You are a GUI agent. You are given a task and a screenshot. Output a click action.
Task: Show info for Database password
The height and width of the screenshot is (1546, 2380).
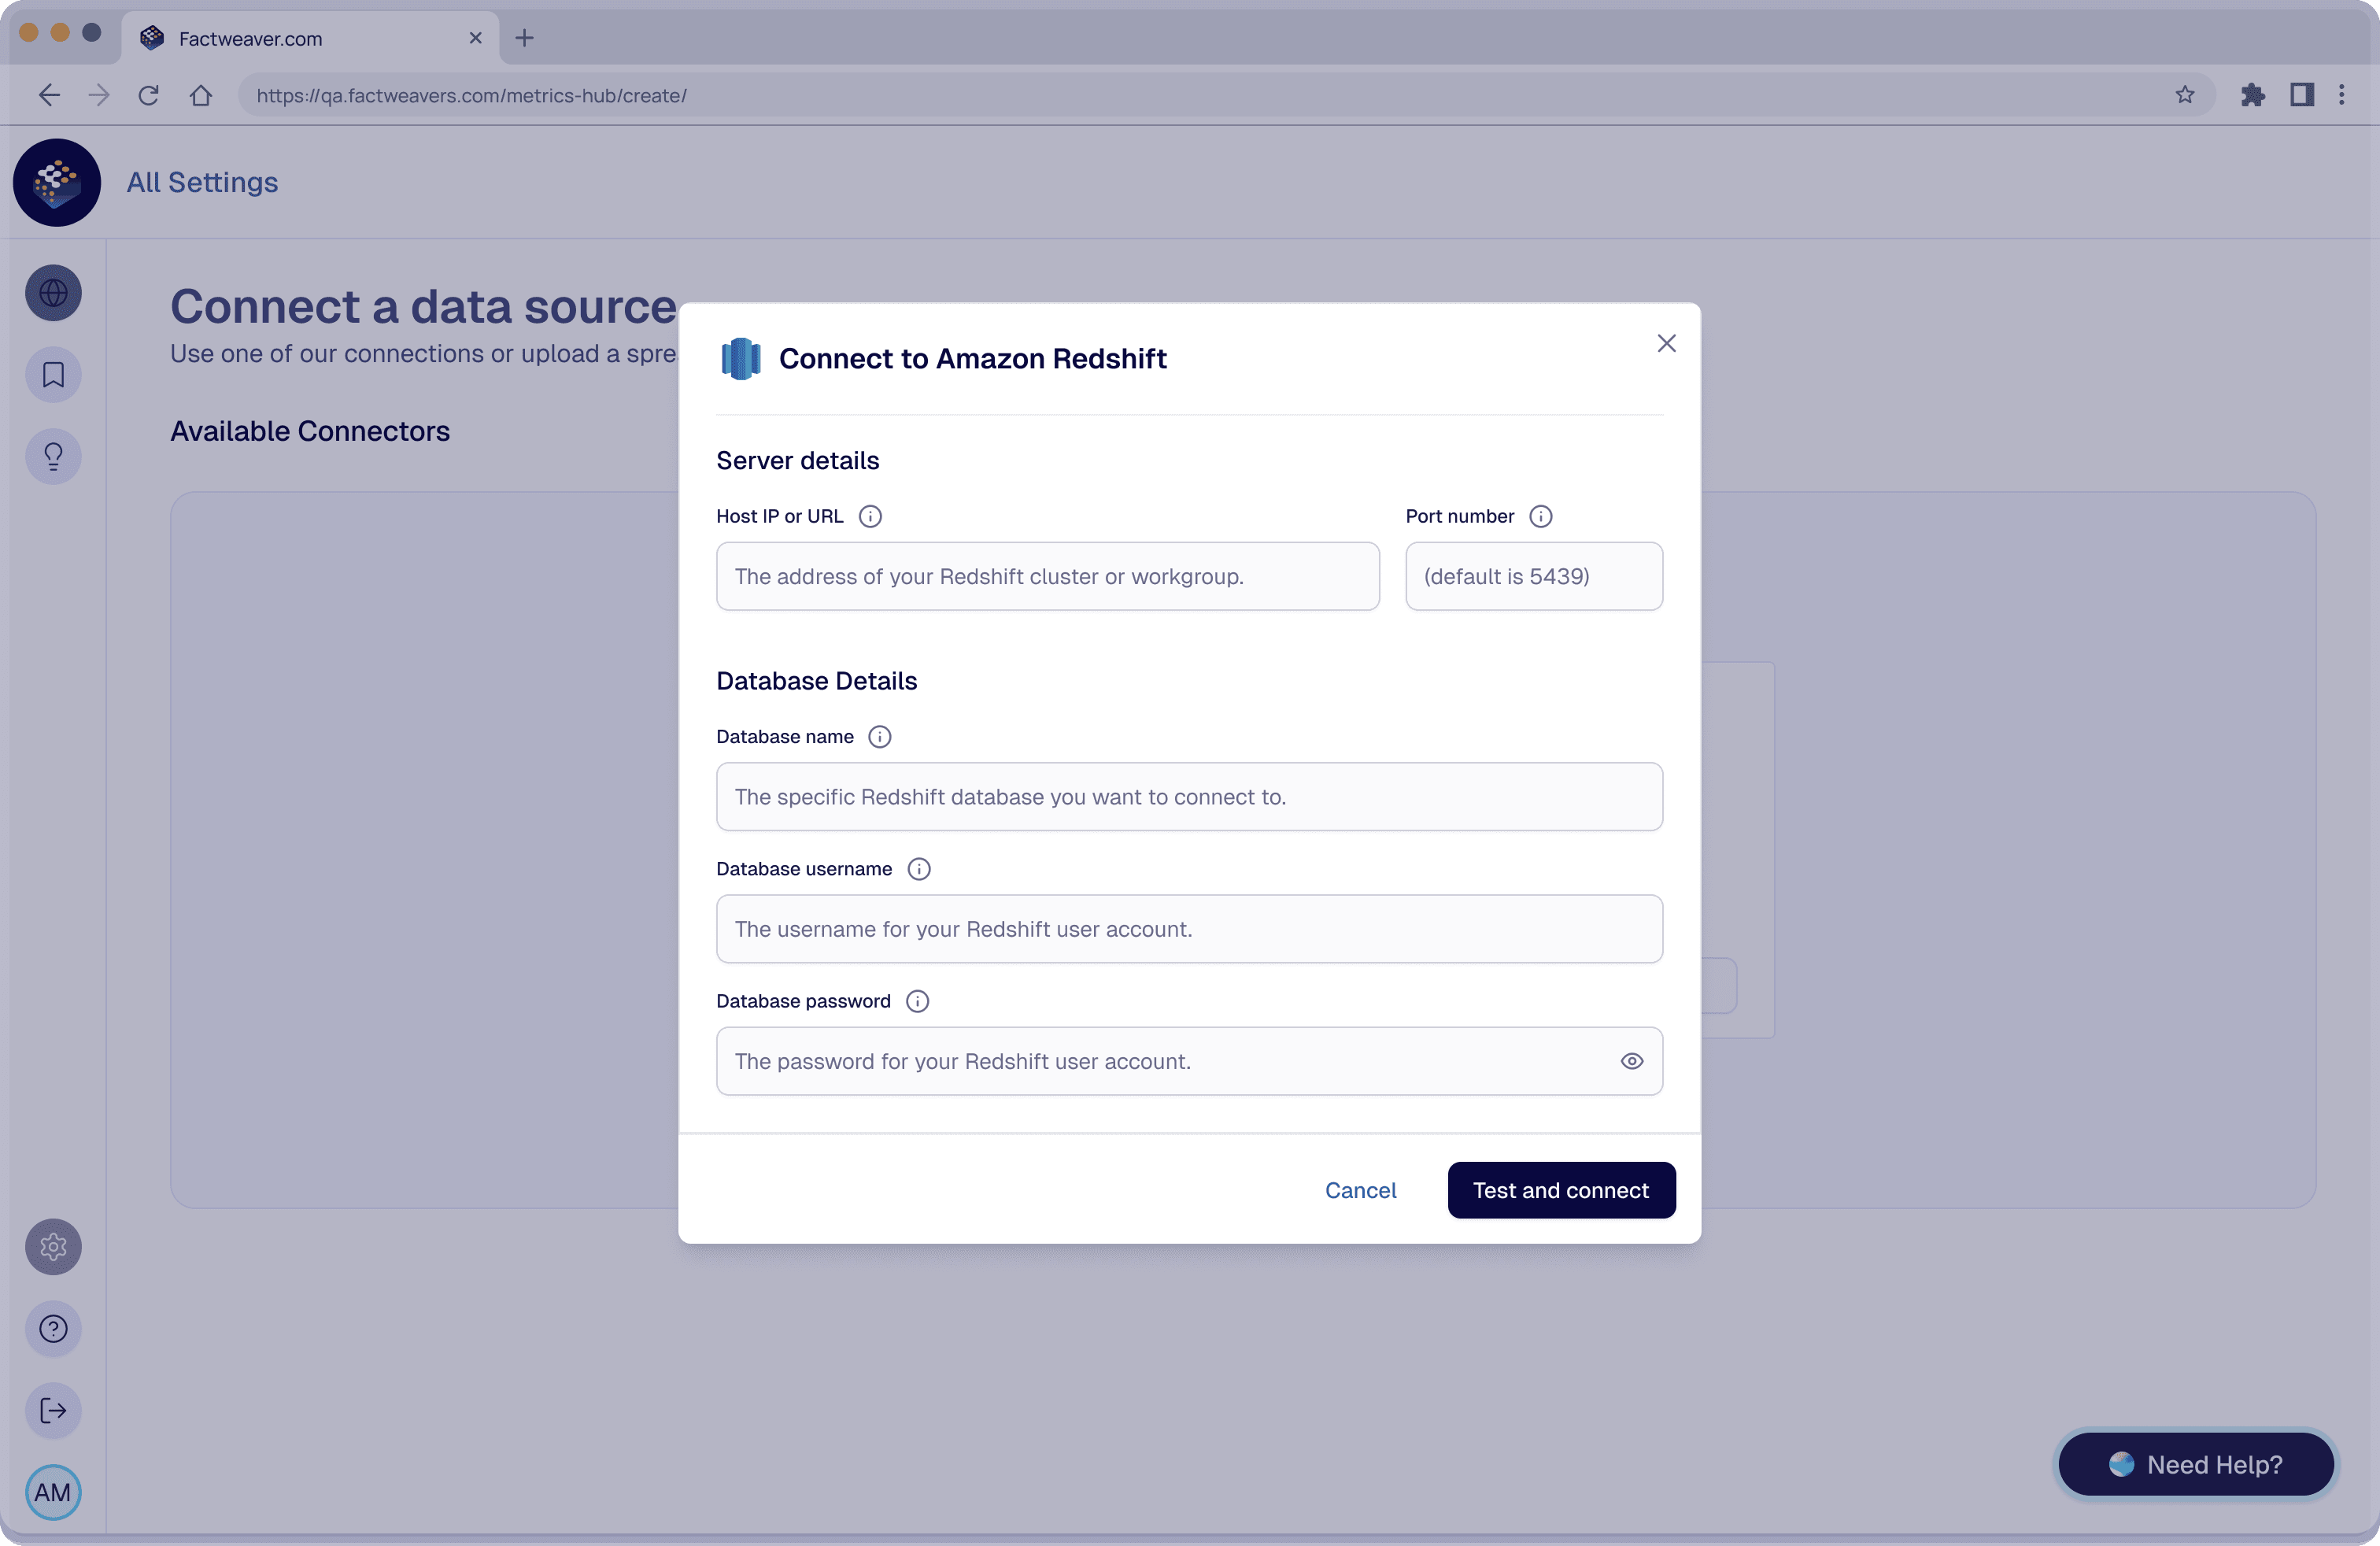click(x=917, y=1001)
